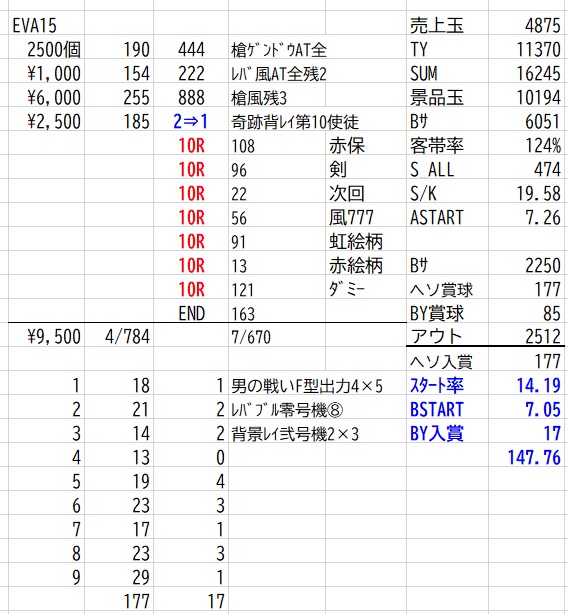Select the 男の戦いF型出力4×5 cell
This screenshot has height=614, width=568.
tap(307, 386)
